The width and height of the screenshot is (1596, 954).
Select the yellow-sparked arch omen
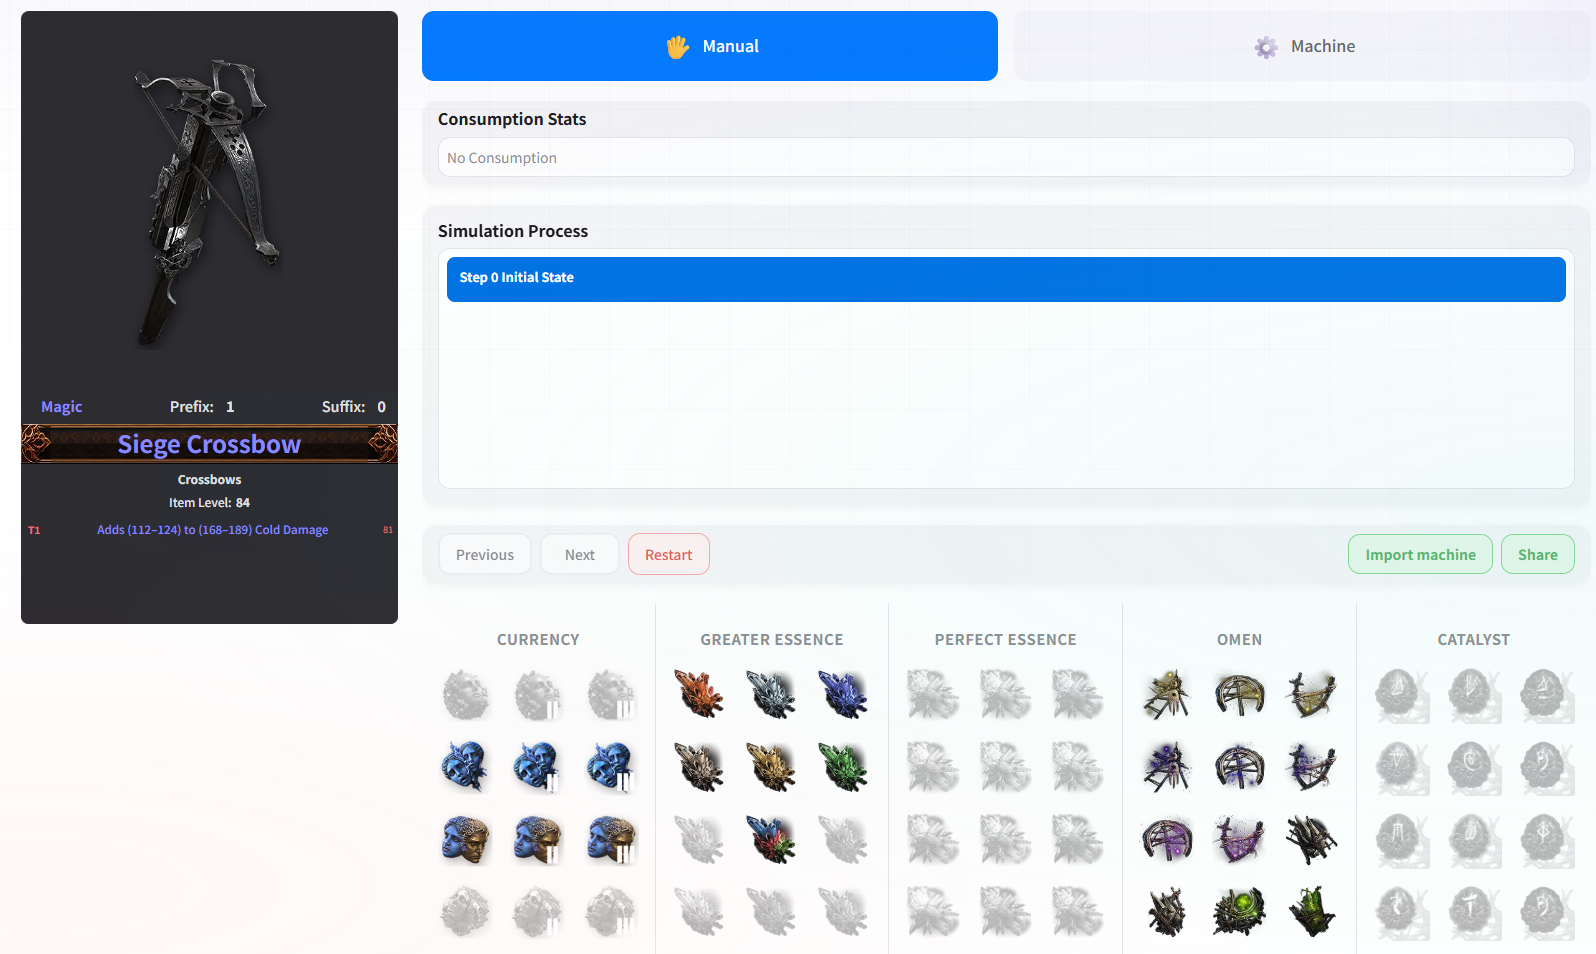[x=1240, y=694]
